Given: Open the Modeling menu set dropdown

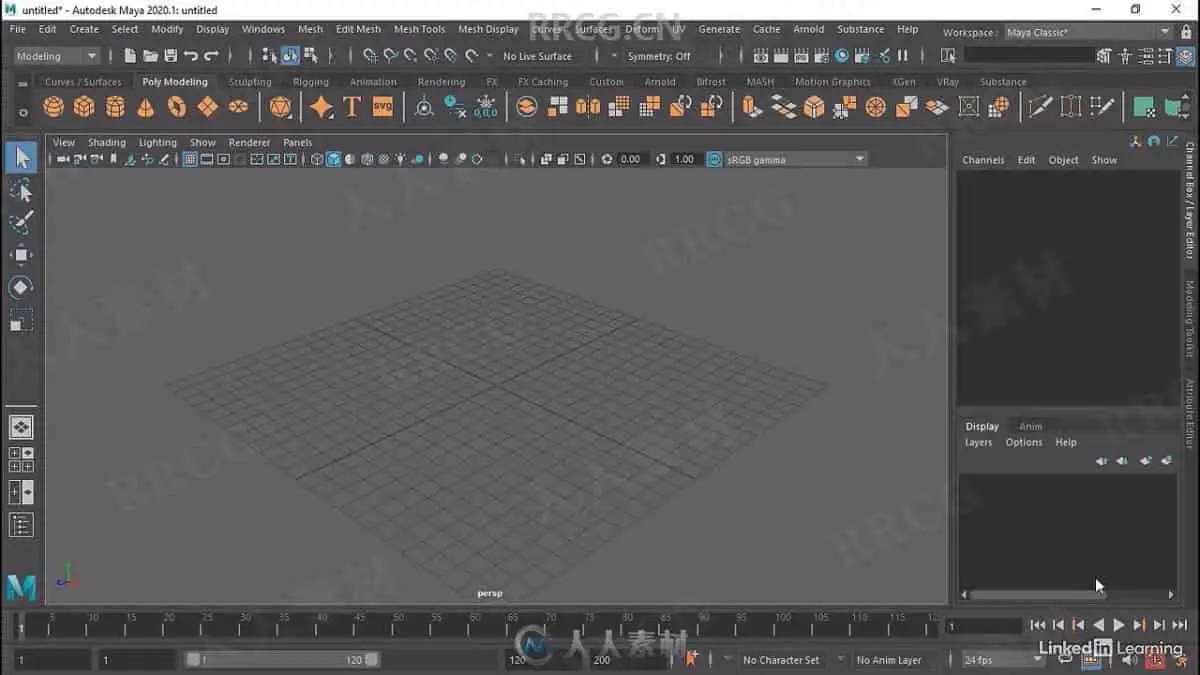Looking at the screenshot, I should [x=56, y=56].
